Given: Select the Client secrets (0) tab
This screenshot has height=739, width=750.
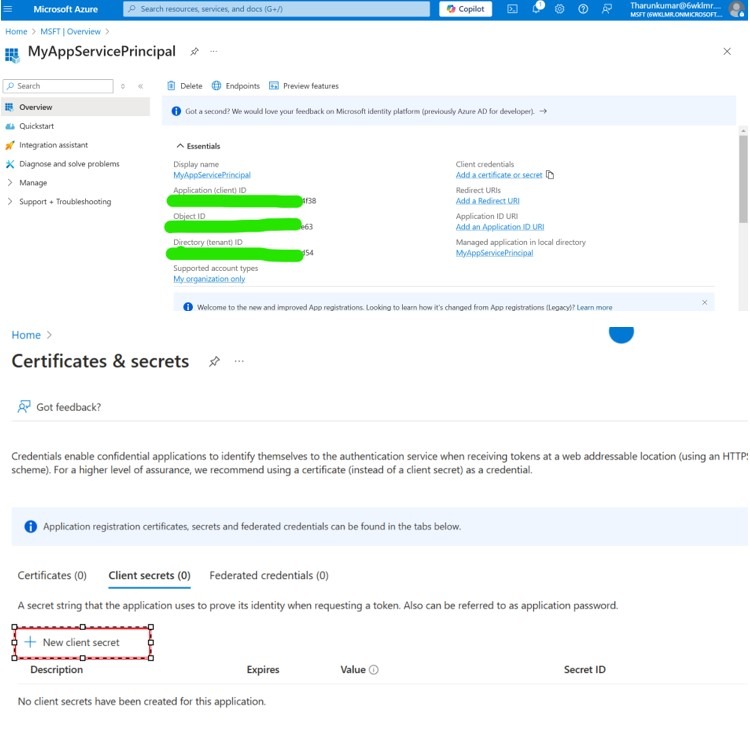Looking at the screenshot, I should (x=149, y=575).
